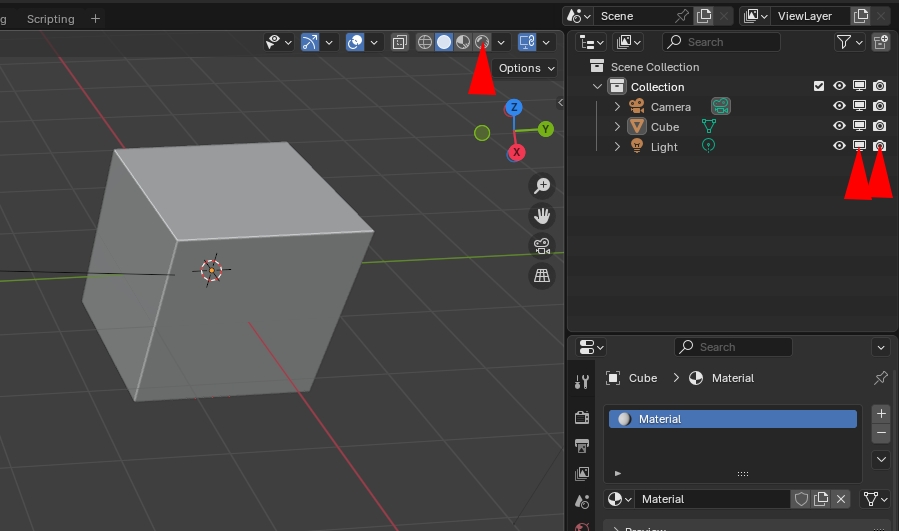Image resolution: width=899 pixels, height=531 pixels.
Task: Disable Camera object in renders
Action: [x=879, y=107]
